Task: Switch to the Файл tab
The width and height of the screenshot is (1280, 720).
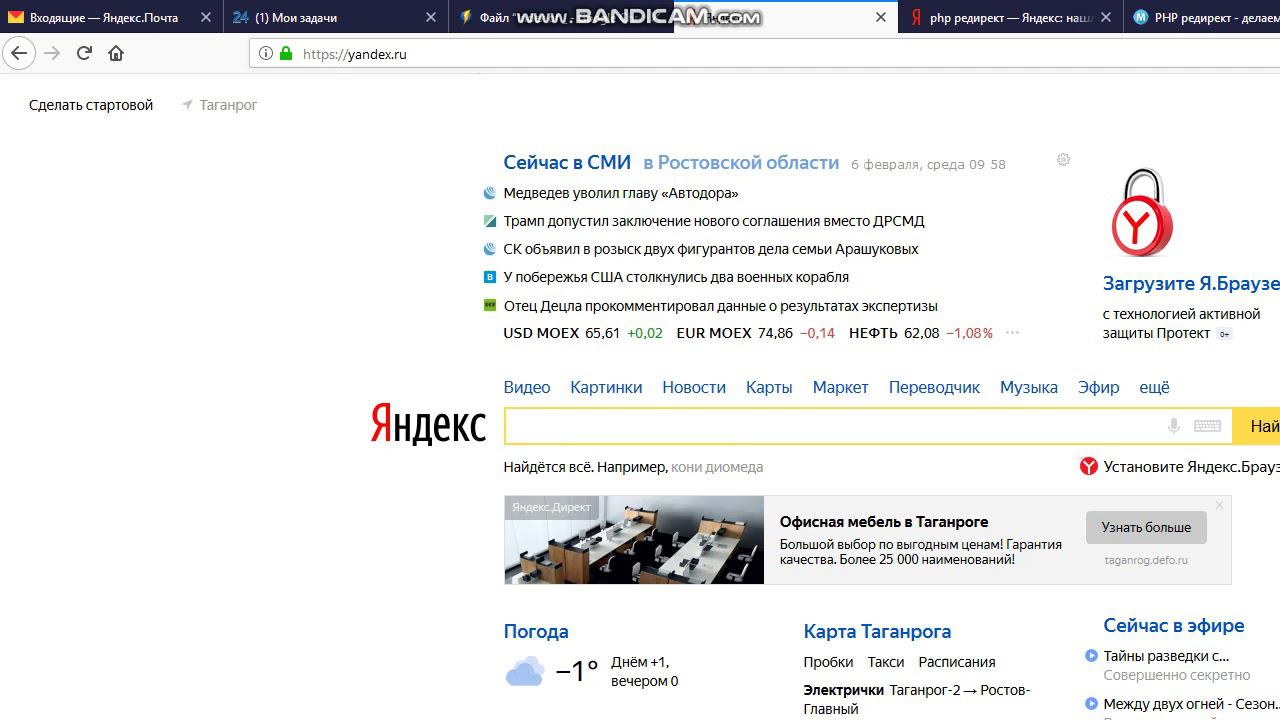Action: pyautogui.click(x=561, y=18)
